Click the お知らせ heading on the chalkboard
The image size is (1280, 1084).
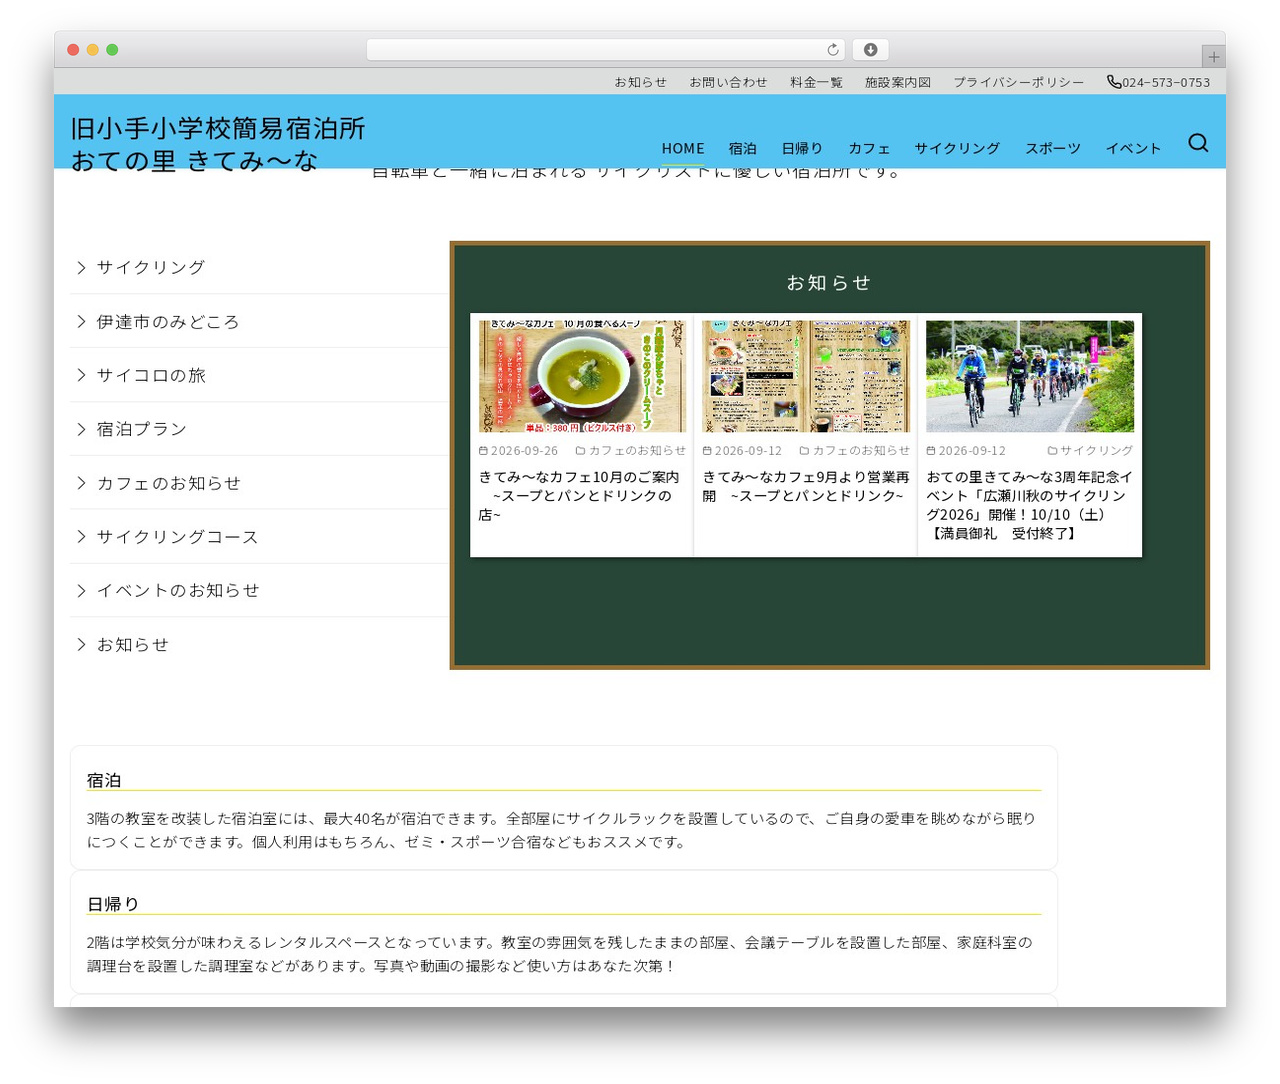pyautogui.click(x=829, y=283)
